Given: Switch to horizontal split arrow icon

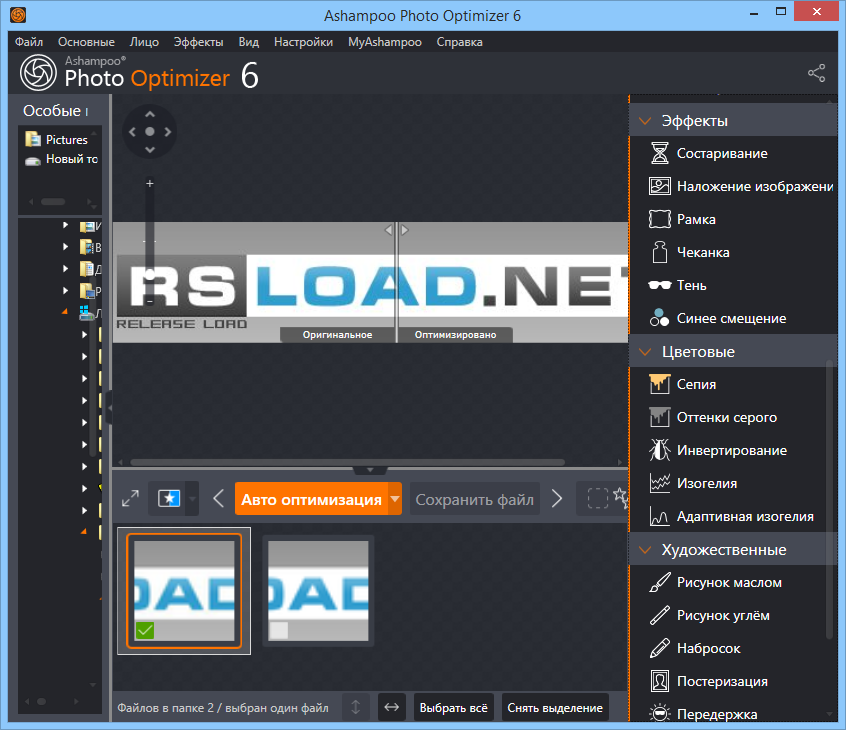Looking at the screenshot, I should [x=392, y=707].
